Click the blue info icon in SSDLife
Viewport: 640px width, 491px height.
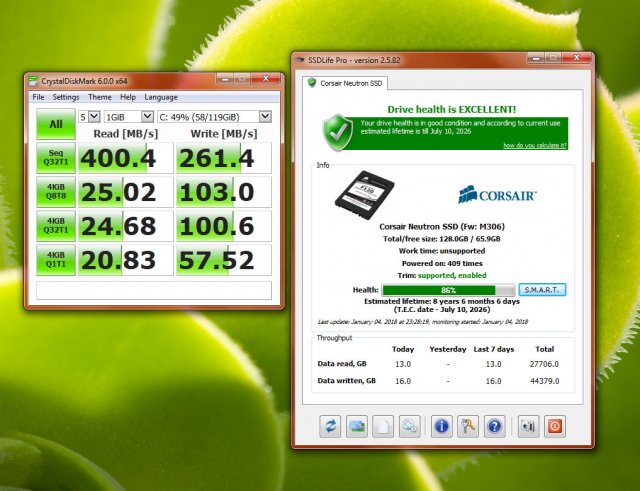[440, 426]
